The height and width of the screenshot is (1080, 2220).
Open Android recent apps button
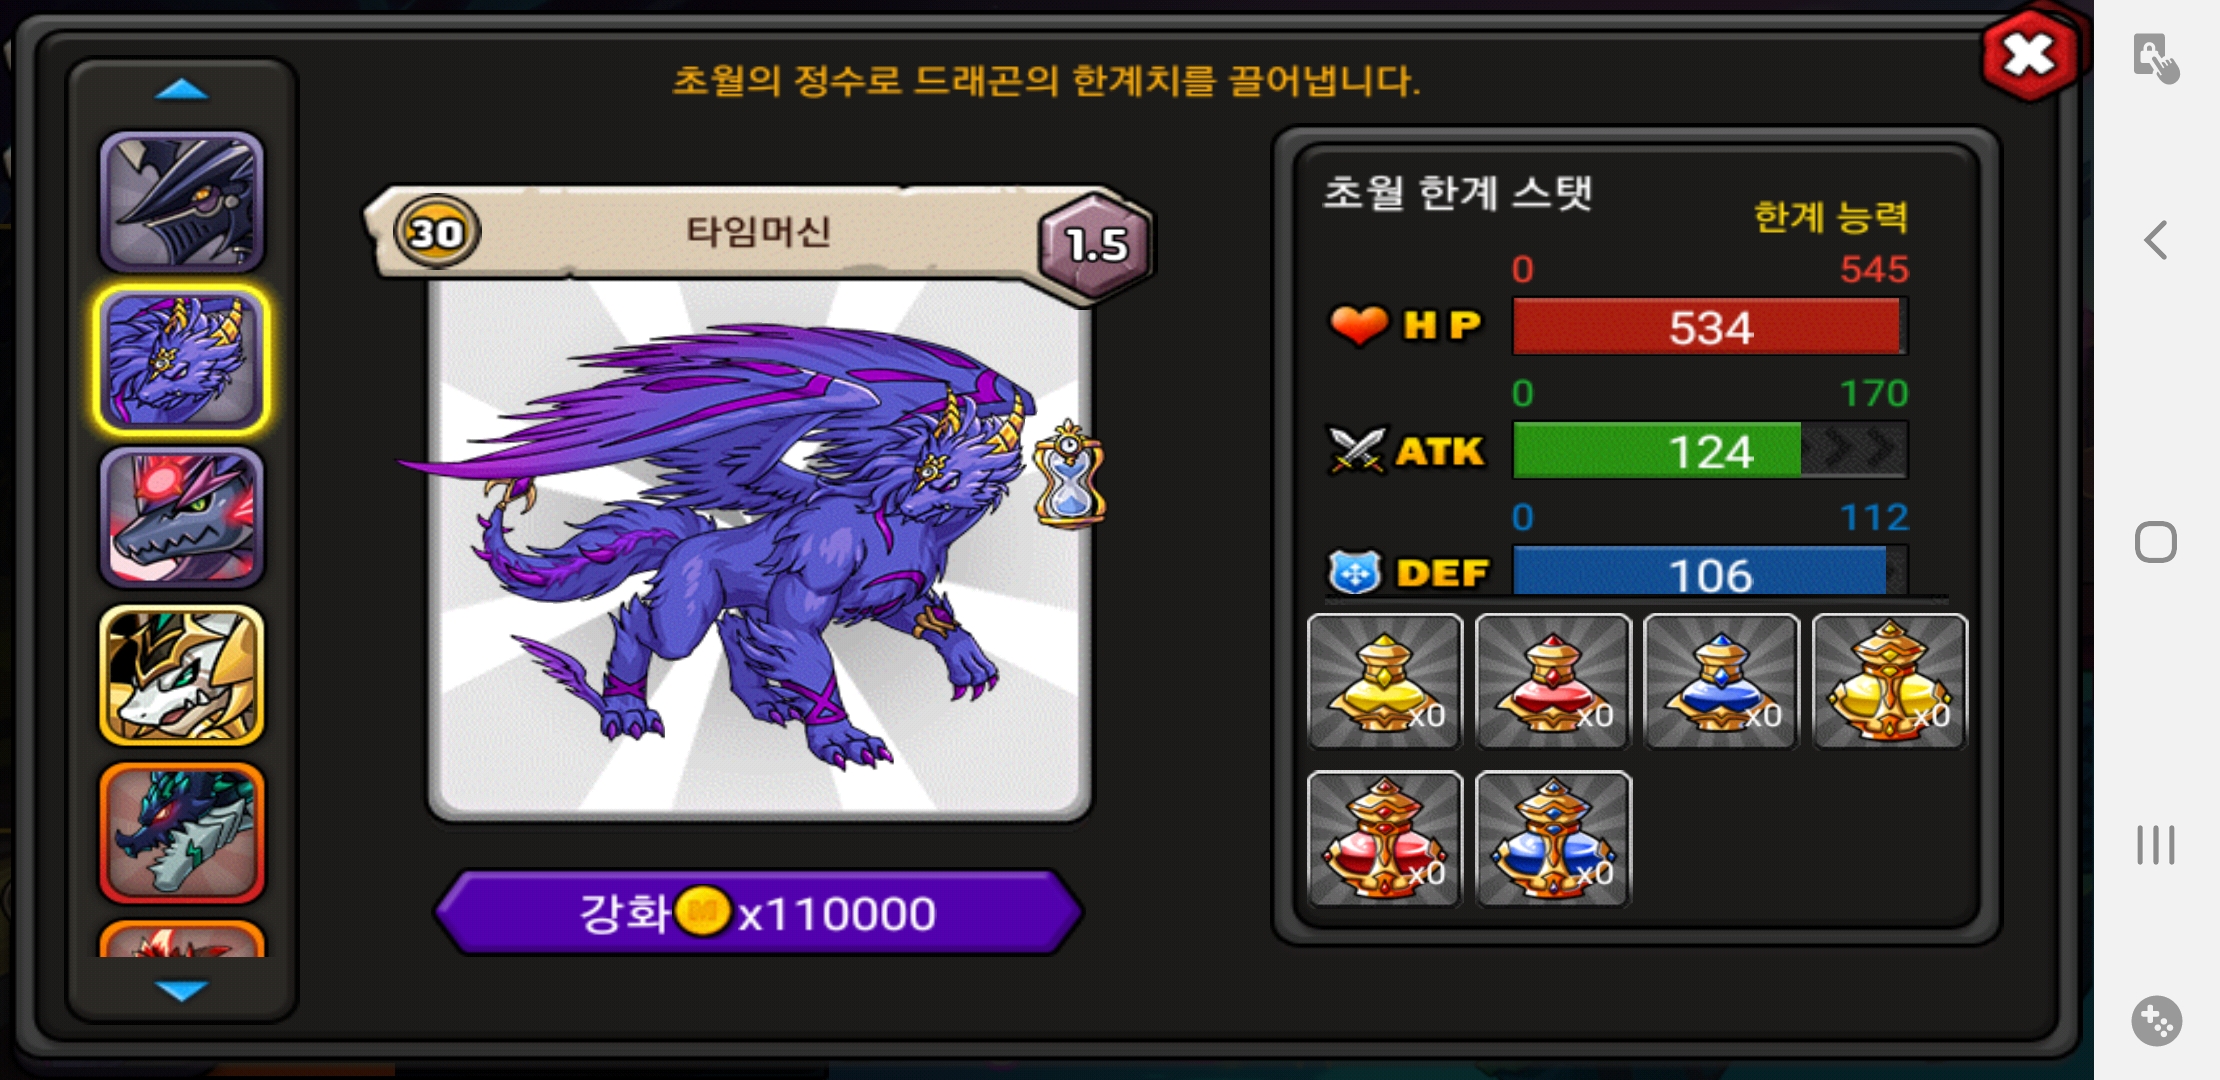click(x=2156, y=845)
